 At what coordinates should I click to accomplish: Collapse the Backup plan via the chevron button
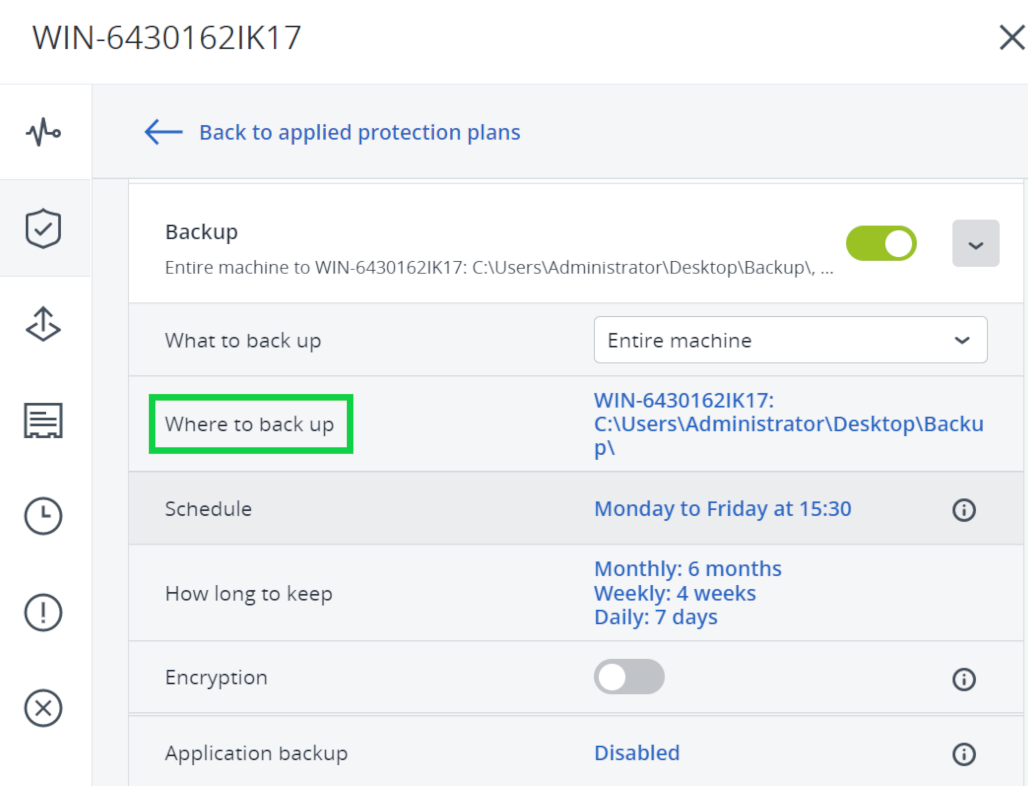(x=975, y=243)
